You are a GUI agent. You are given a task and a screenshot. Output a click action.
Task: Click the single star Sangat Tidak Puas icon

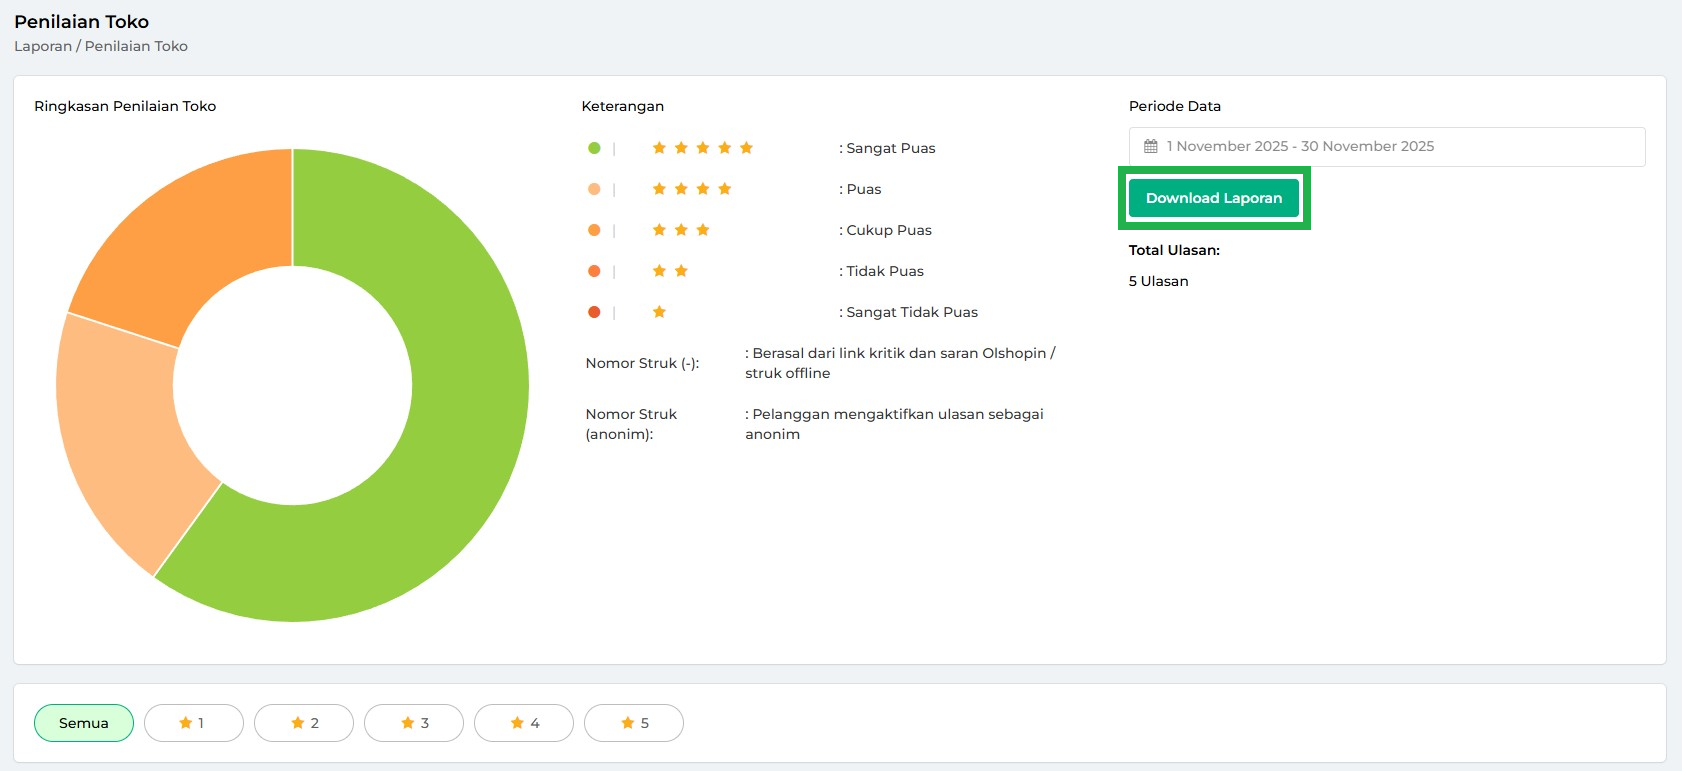tap(659, 312)
